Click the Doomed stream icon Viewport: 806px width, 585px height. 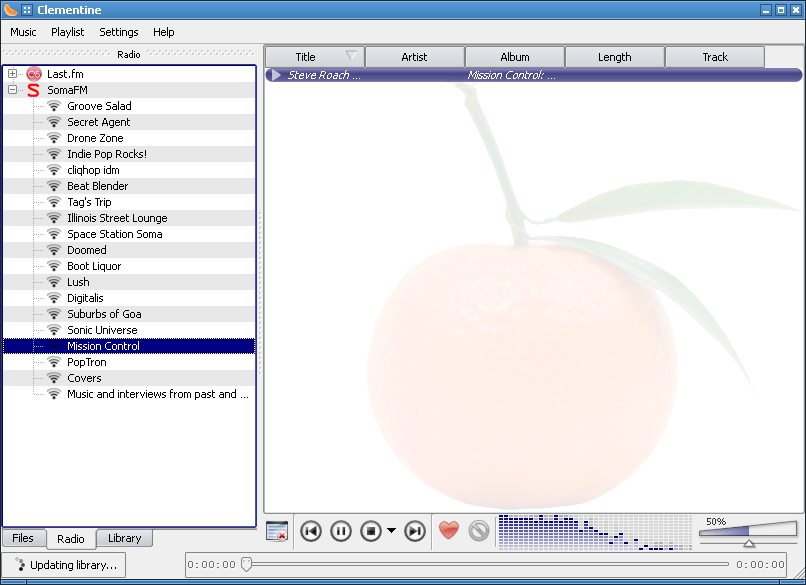(54, 250)
